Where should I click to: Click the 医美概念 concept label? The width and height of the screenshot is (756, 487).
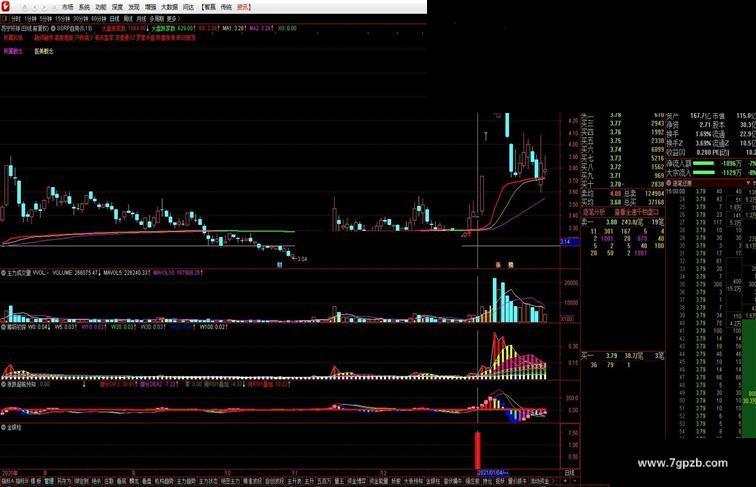tap(44, 52)
